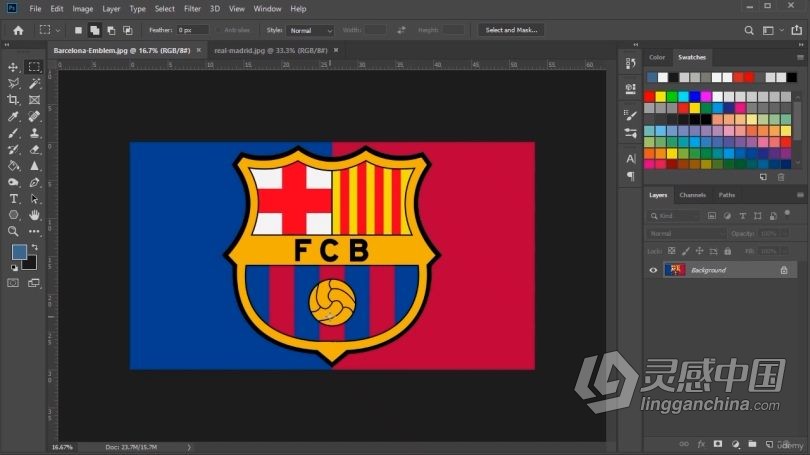This screenshot has width=810, height=455.
Task: Open the Swatches panel options menu
Action: (x=800, y=57)
